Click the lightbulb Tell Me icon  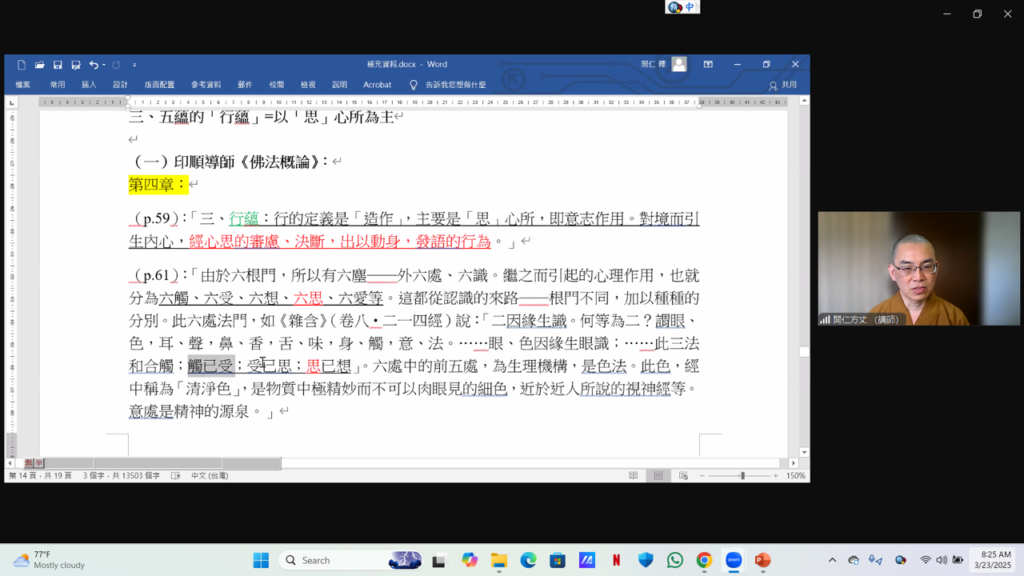tap(413, 85)
